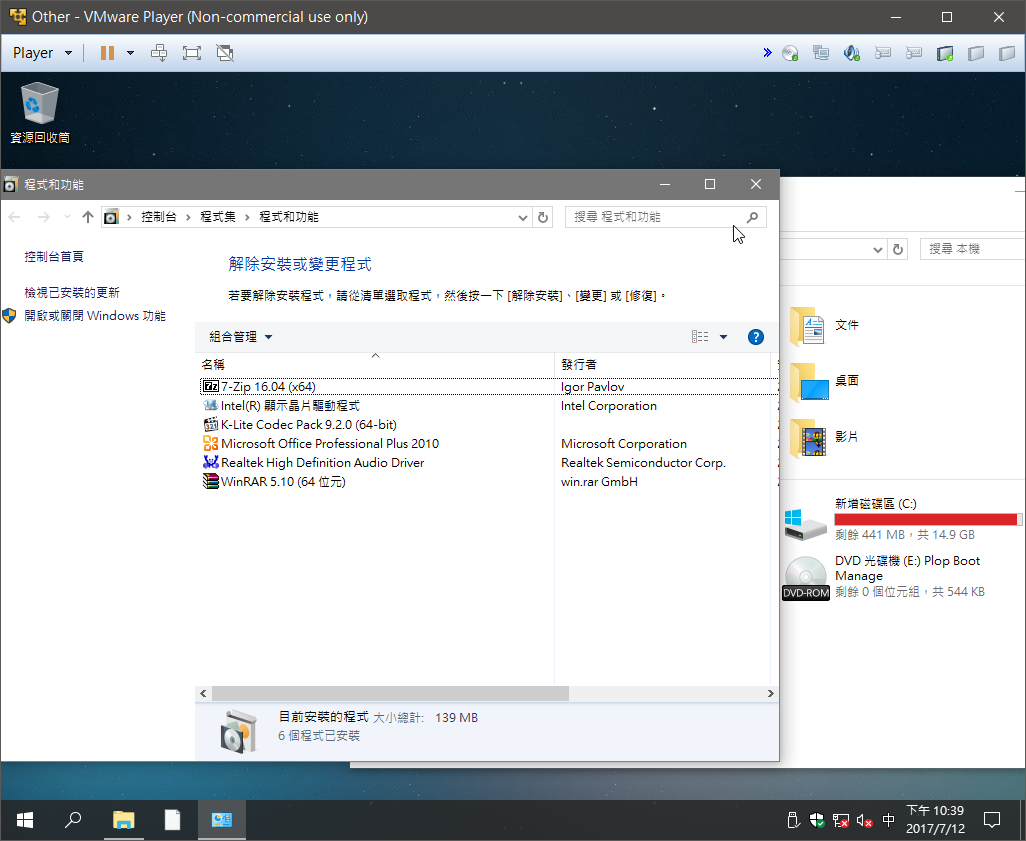Click taskbar search magnifier icon
Viewport: 1026px width, 841px height.
click(73, 821)
